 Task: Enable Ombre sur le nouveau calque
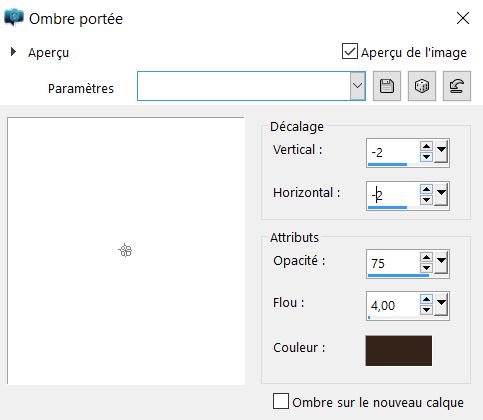coord(281,401)
